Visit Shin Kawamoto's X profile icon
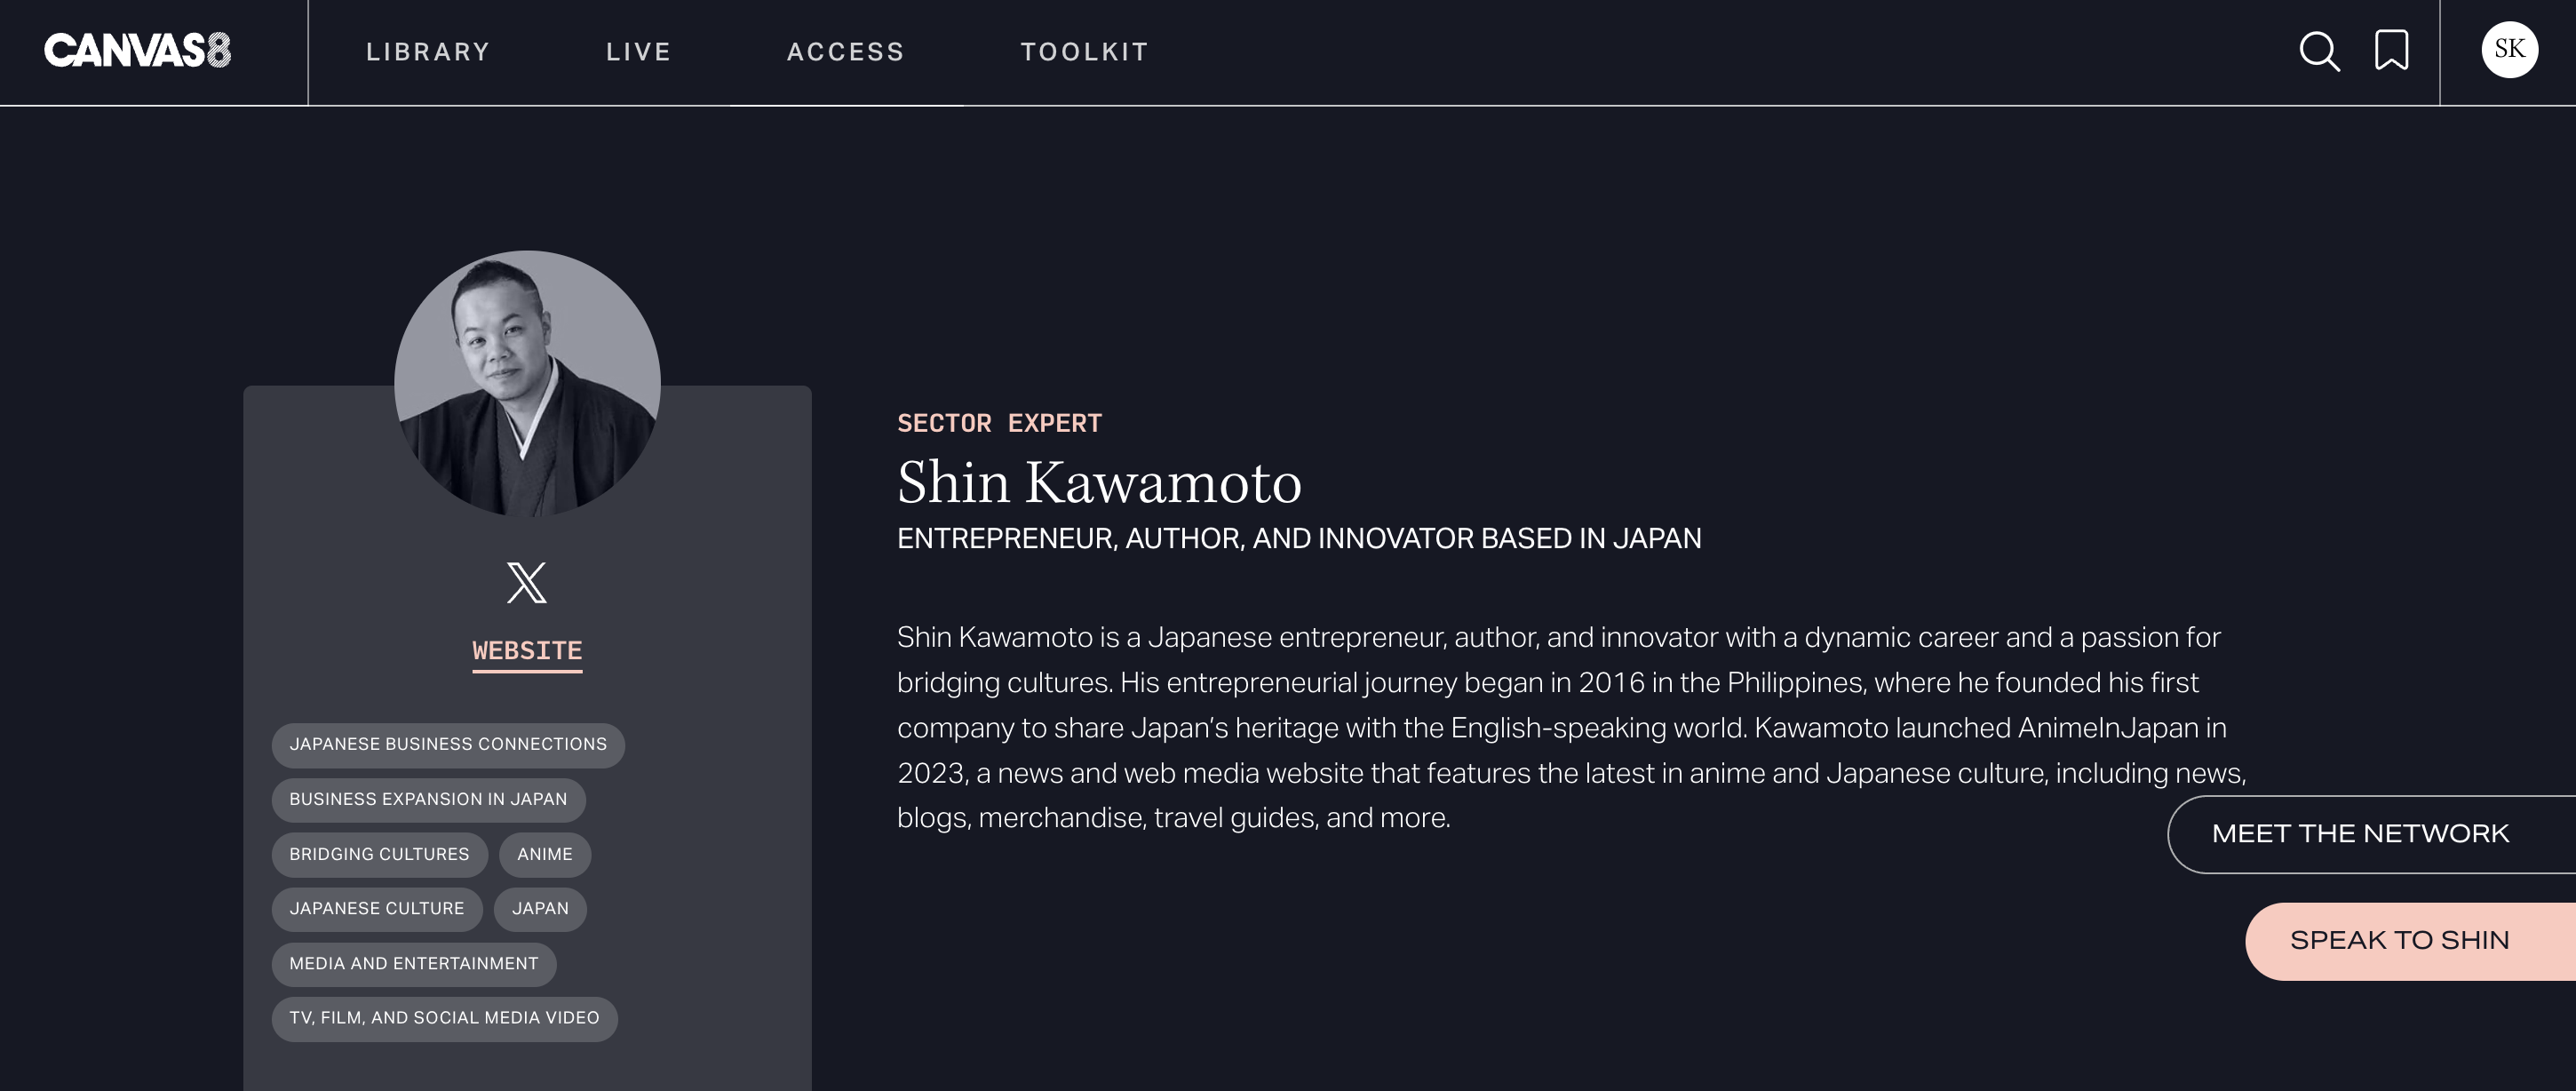 tap(527, 583)
